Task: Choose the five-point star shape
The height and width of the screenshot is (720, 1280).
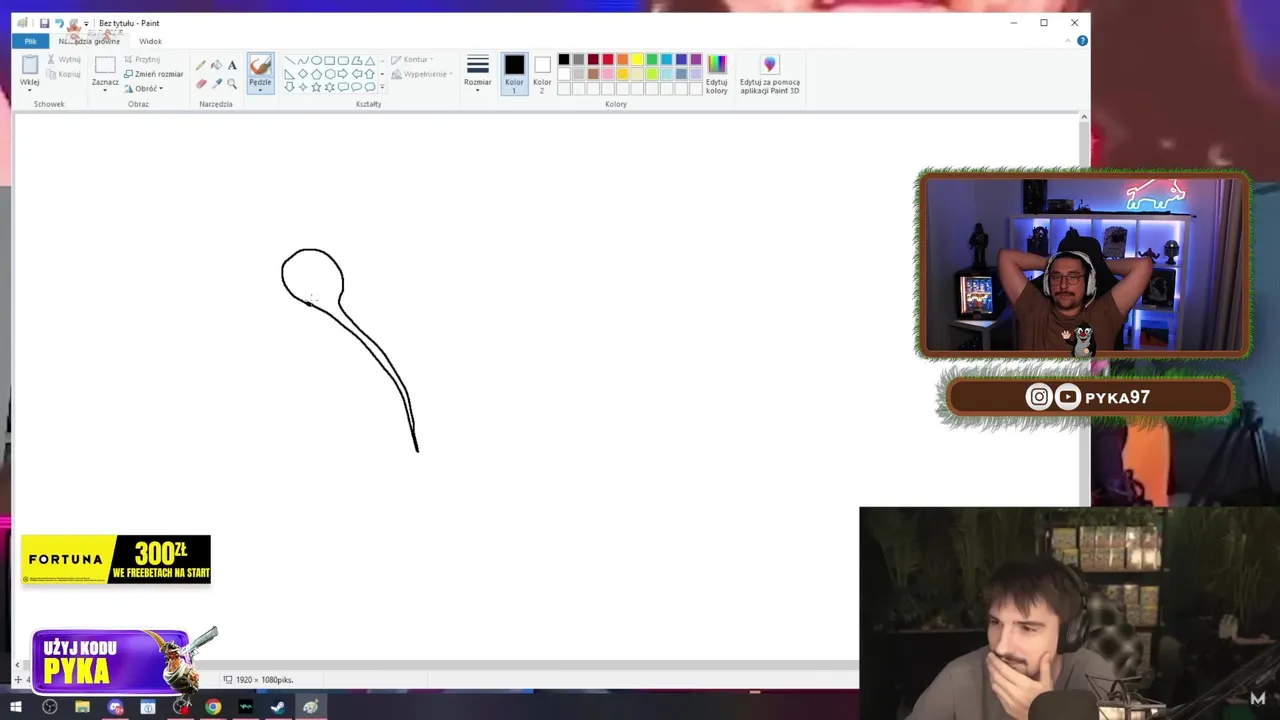Action: [x=316, y=87]
